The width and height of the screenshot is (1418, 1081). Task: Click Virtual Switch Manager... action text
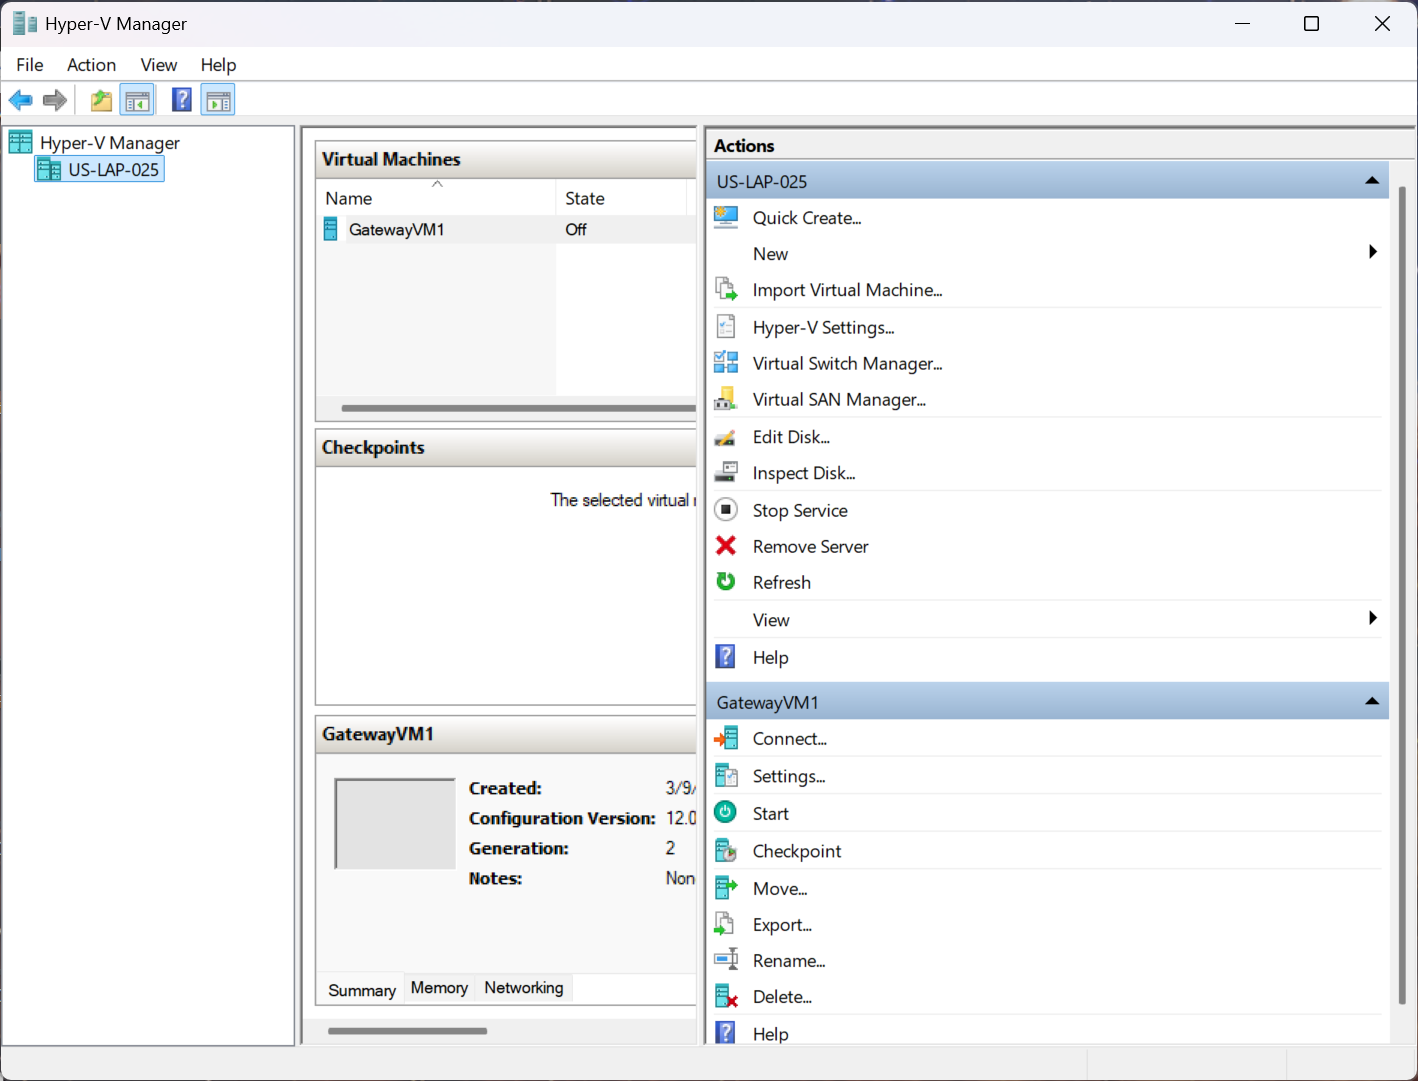(x=848, y=364)
